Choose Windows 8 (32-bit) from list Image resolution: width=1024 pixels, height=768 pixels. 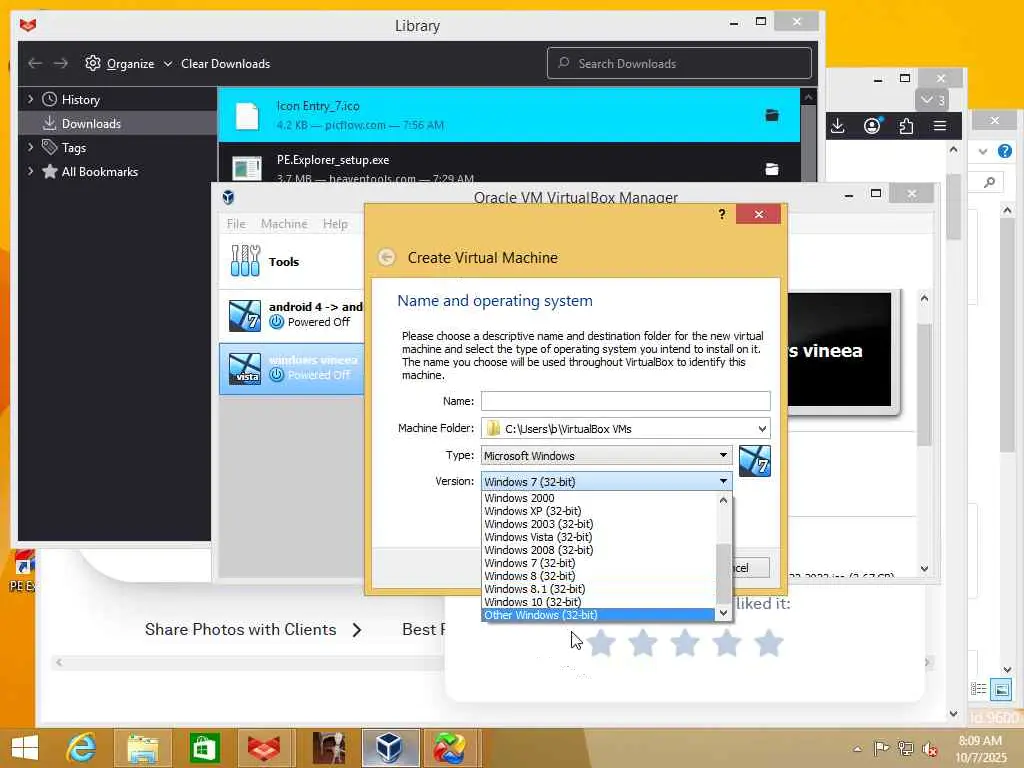point(598,576)
